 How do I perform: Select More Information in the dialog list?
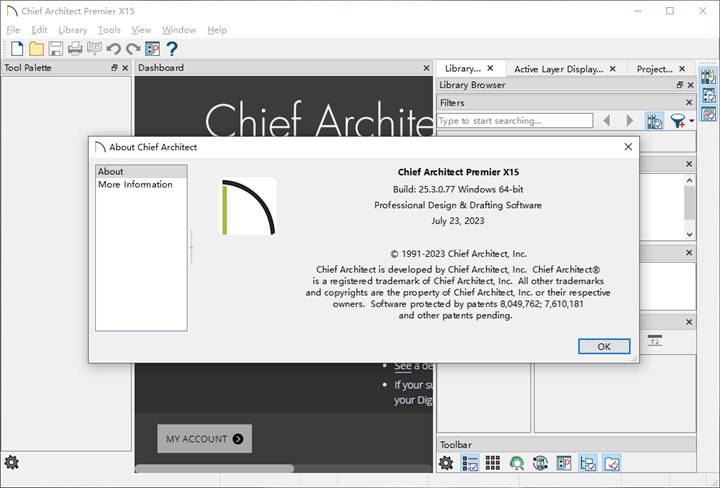pyautogui.click(x=141, y=184)
